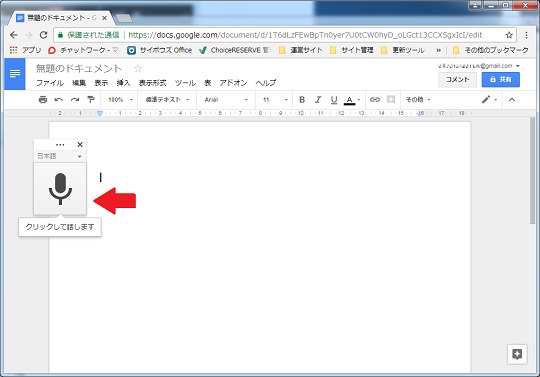
Task: Open the ファイル menu
Action: click(50, 83)
